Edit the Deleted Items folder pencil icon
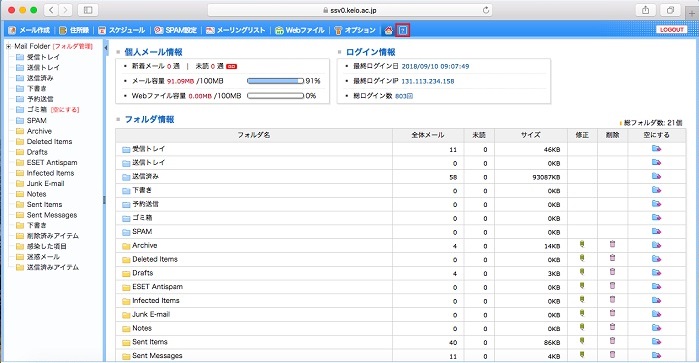The image size is (699, 363). click(582, 258)
